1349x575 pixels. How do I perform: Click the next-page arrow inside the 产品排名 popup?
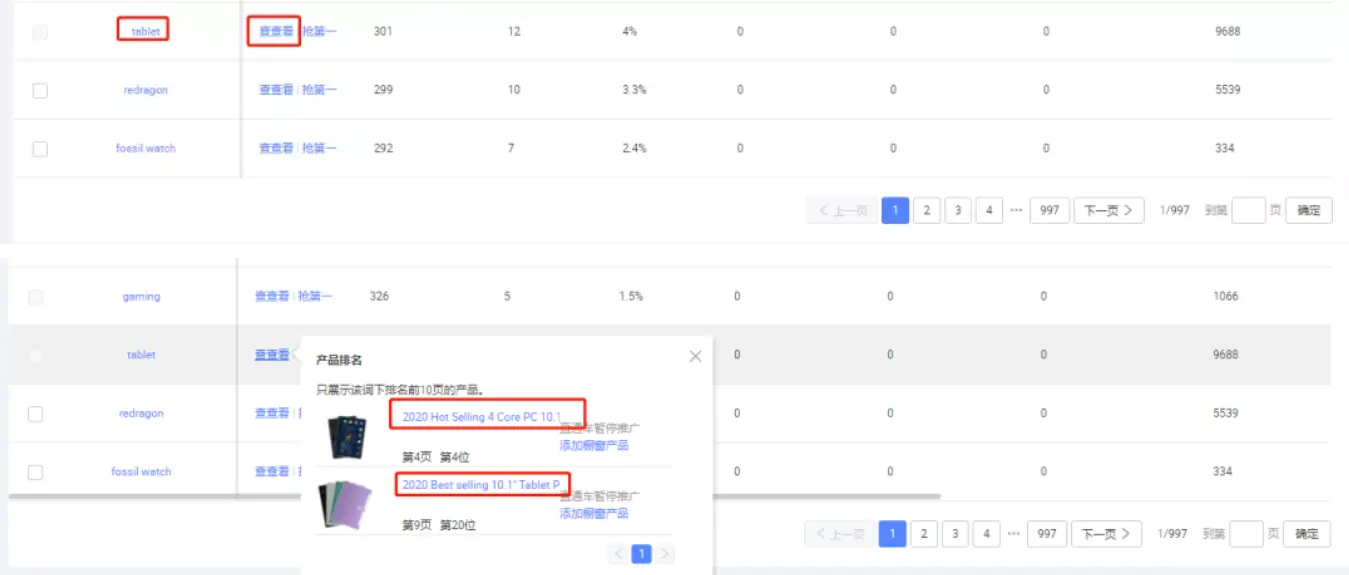(x=665, y=553)
